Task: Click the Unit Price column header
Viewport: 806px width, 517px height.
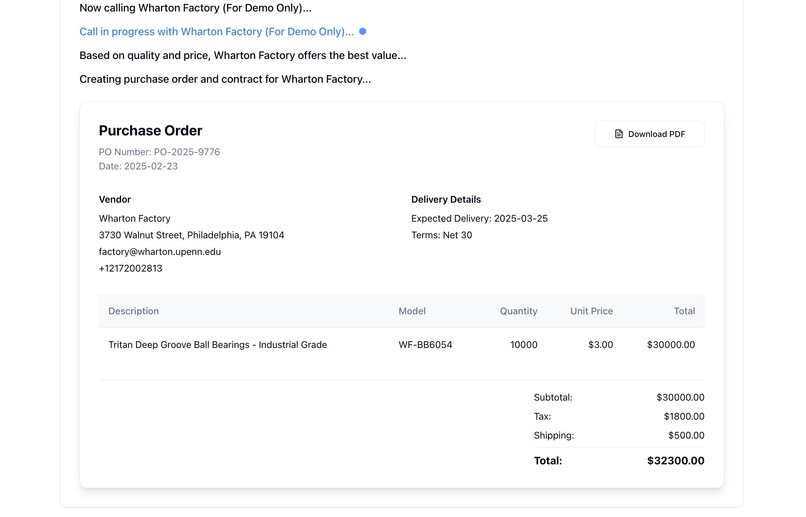Action: (591, 311)
